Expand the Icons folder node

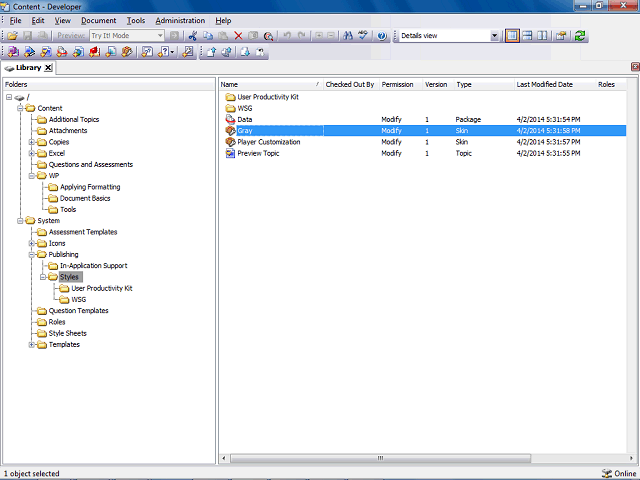(31, 243)
